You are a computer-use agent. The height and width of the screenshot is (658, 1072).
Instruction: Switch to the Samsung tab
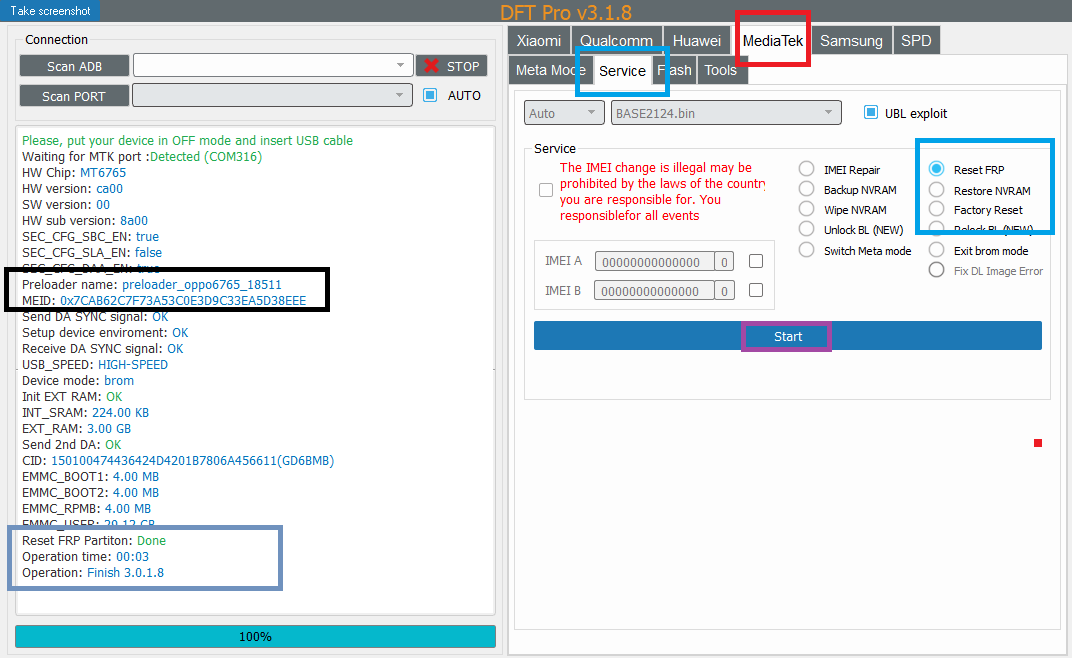[851, 40]
